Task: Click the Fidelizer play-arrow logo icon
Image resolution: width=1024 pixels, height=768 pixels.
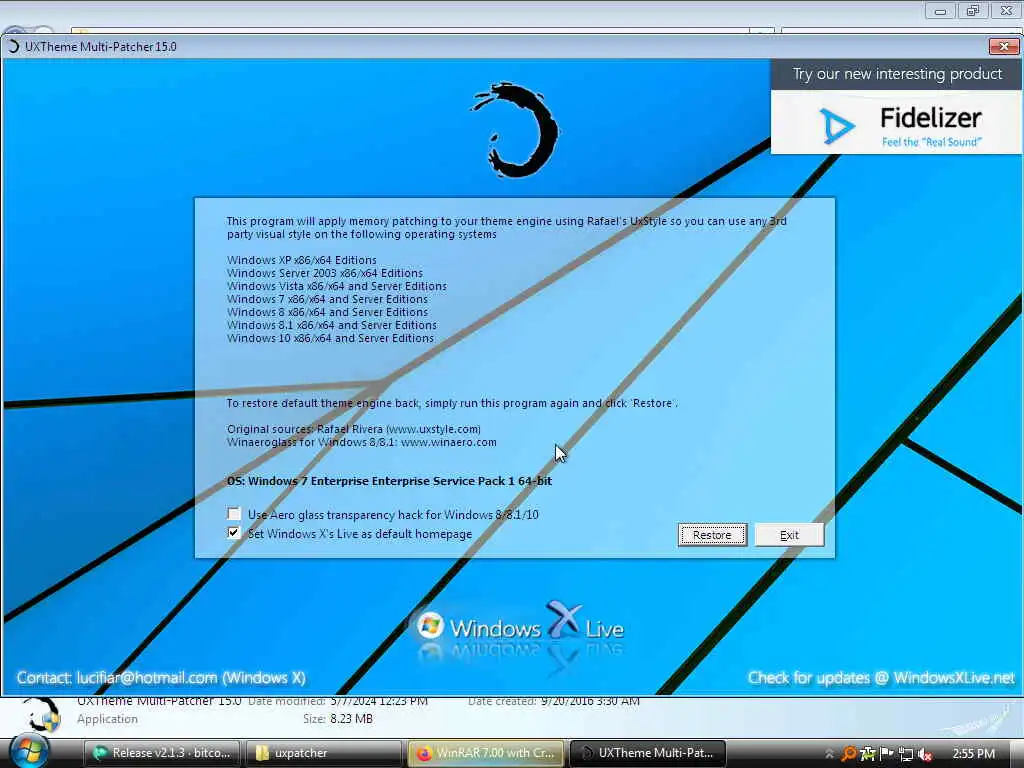Action: [837, 125]
